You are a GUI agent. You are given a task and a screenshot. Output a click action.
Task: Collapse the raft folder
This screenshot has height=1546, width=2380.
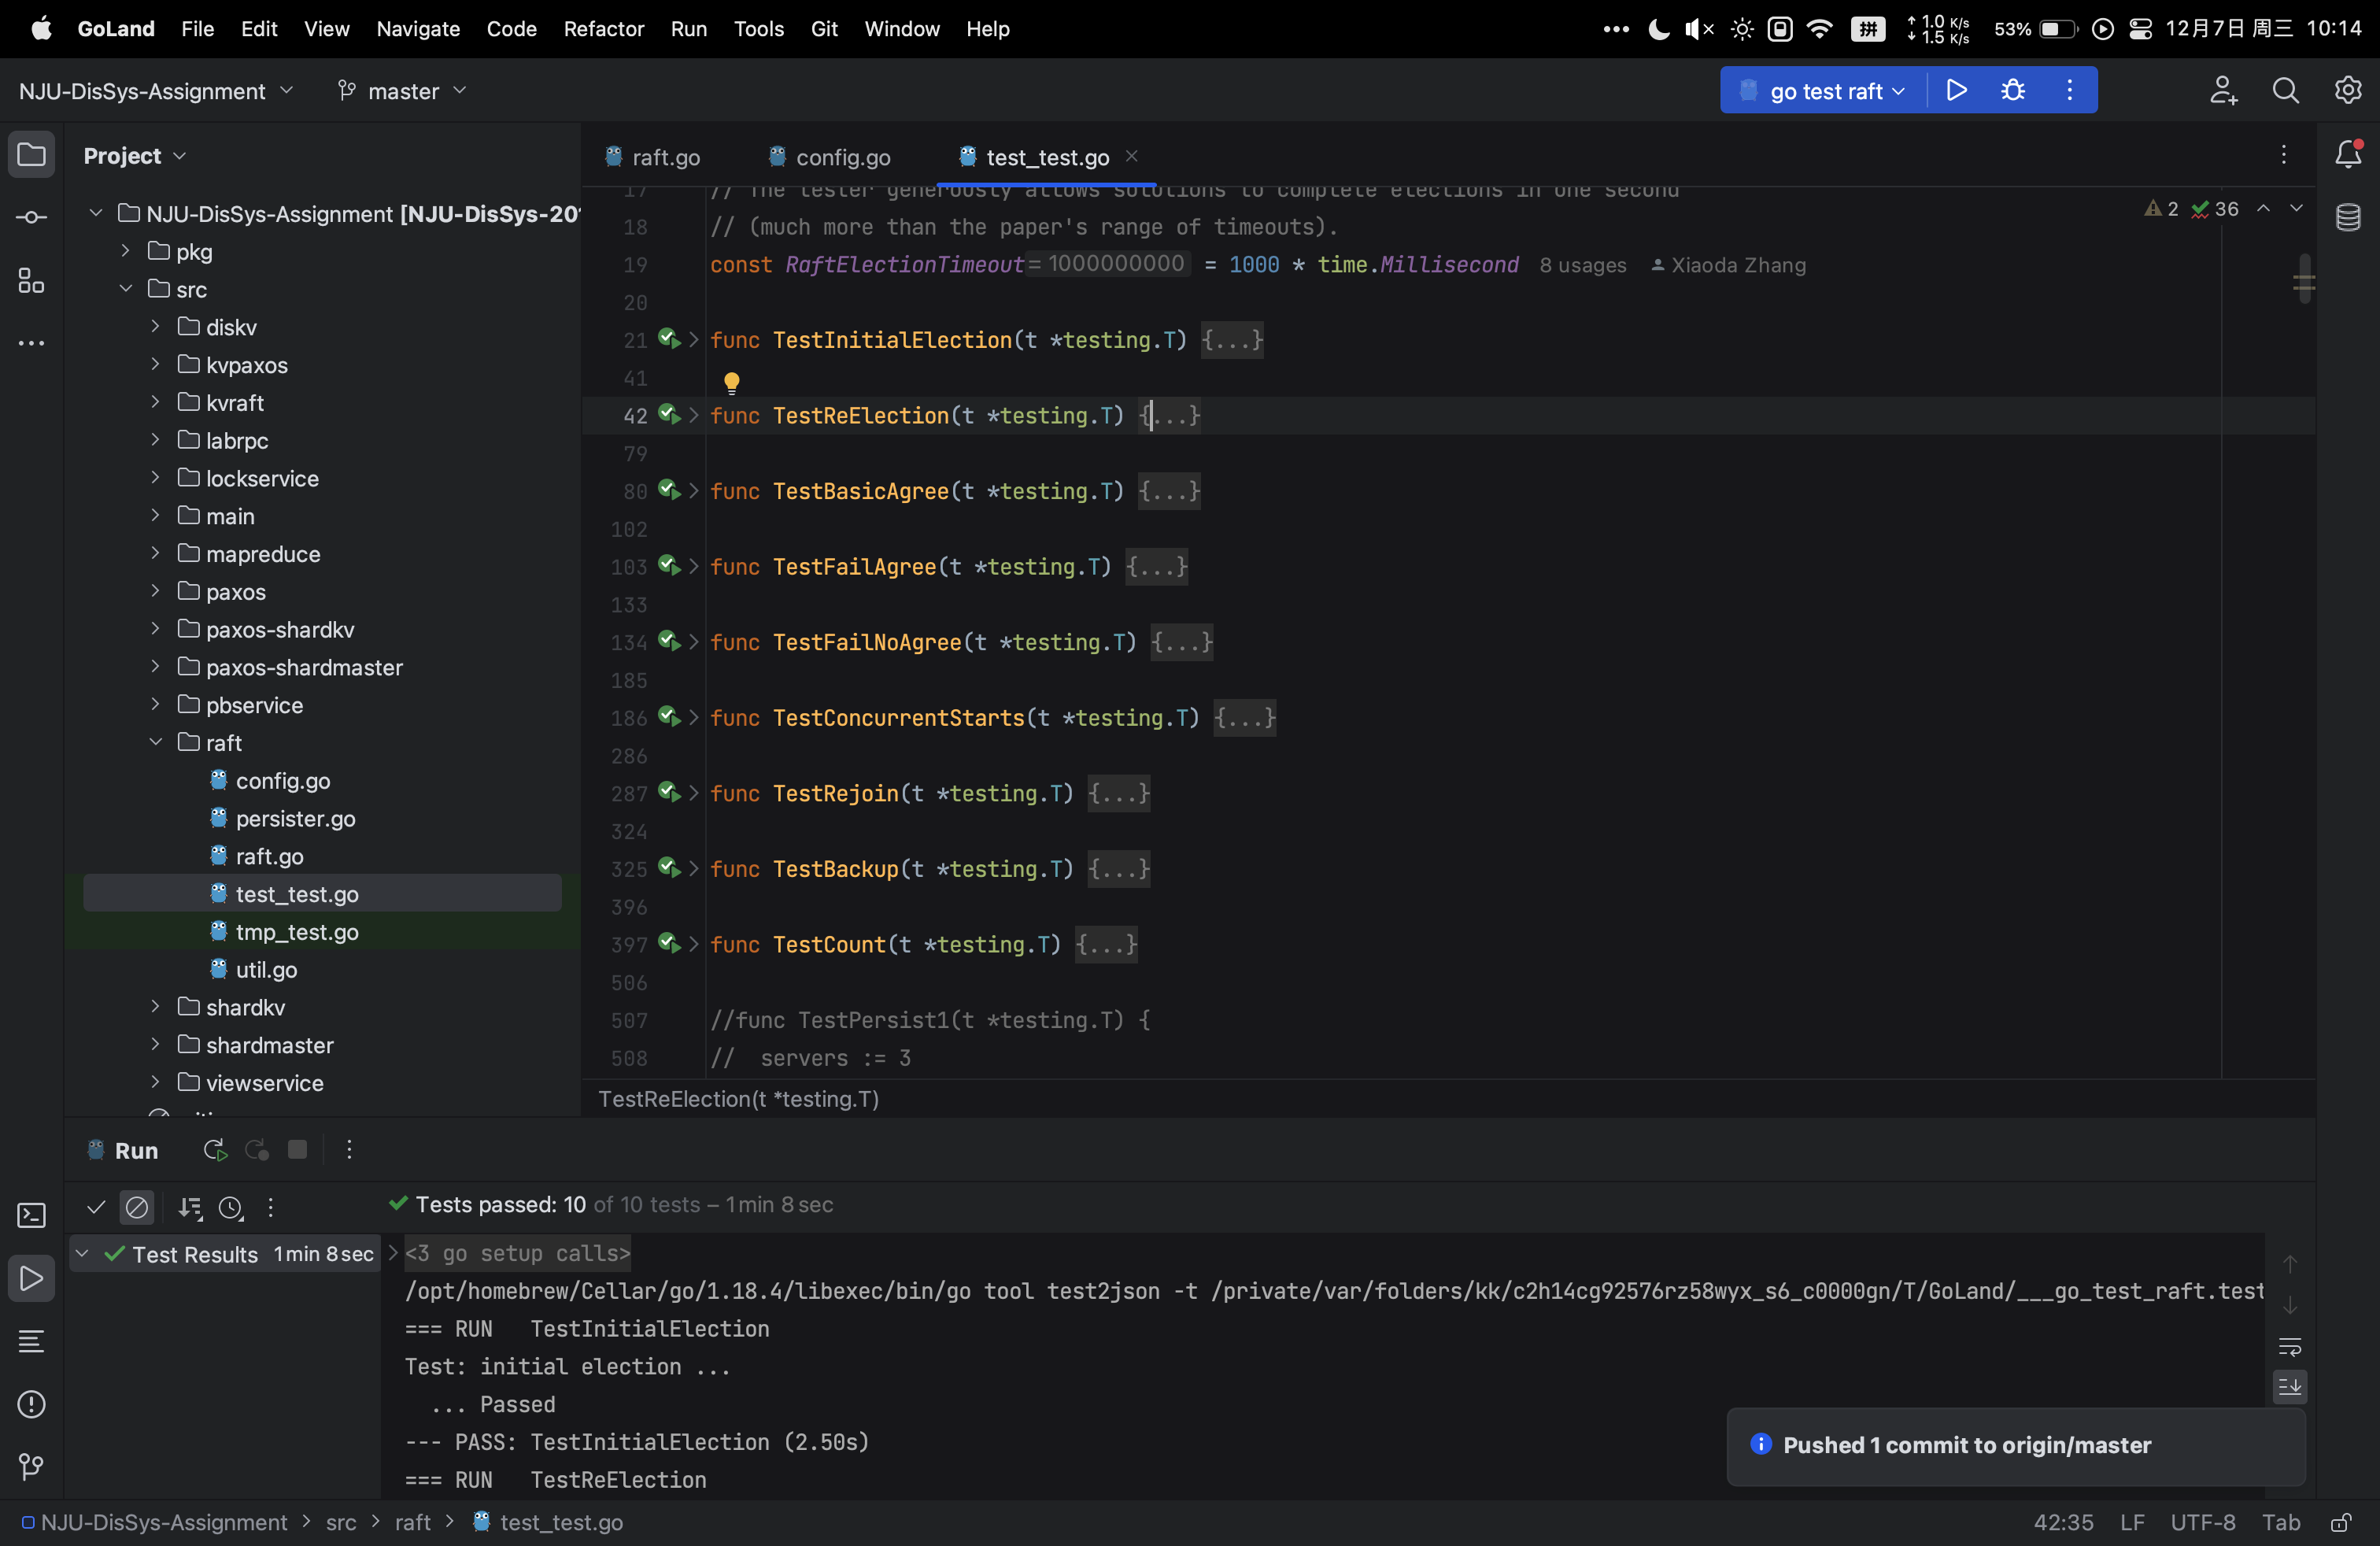click(x=155, y=742)
